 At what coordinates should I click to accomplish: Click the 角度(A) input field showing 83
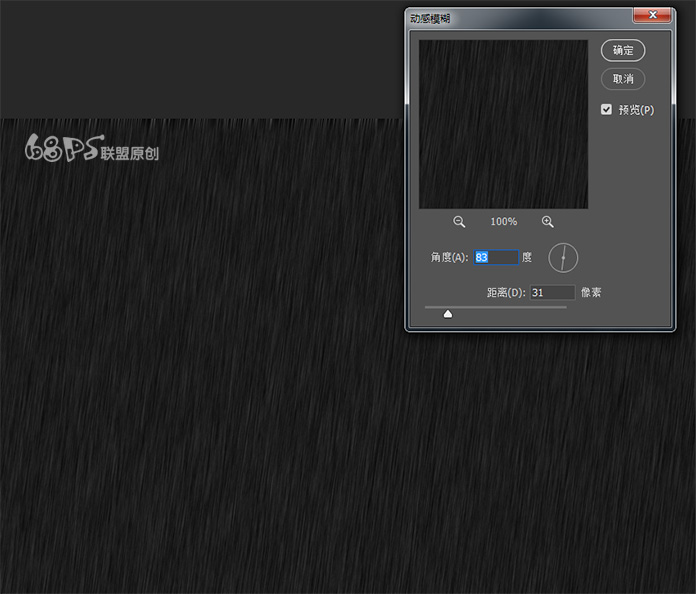(496, 257)
